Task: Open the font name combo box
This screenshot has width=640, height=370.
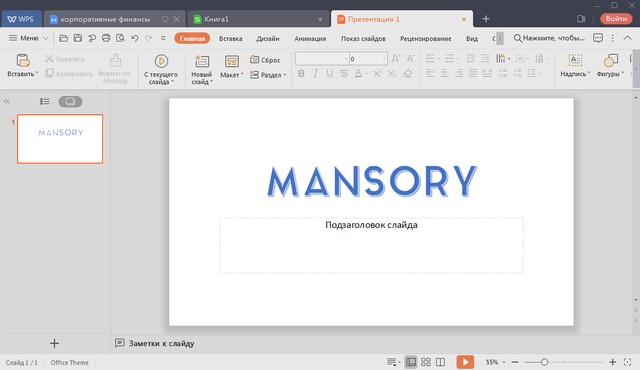Action: (322, 59)
